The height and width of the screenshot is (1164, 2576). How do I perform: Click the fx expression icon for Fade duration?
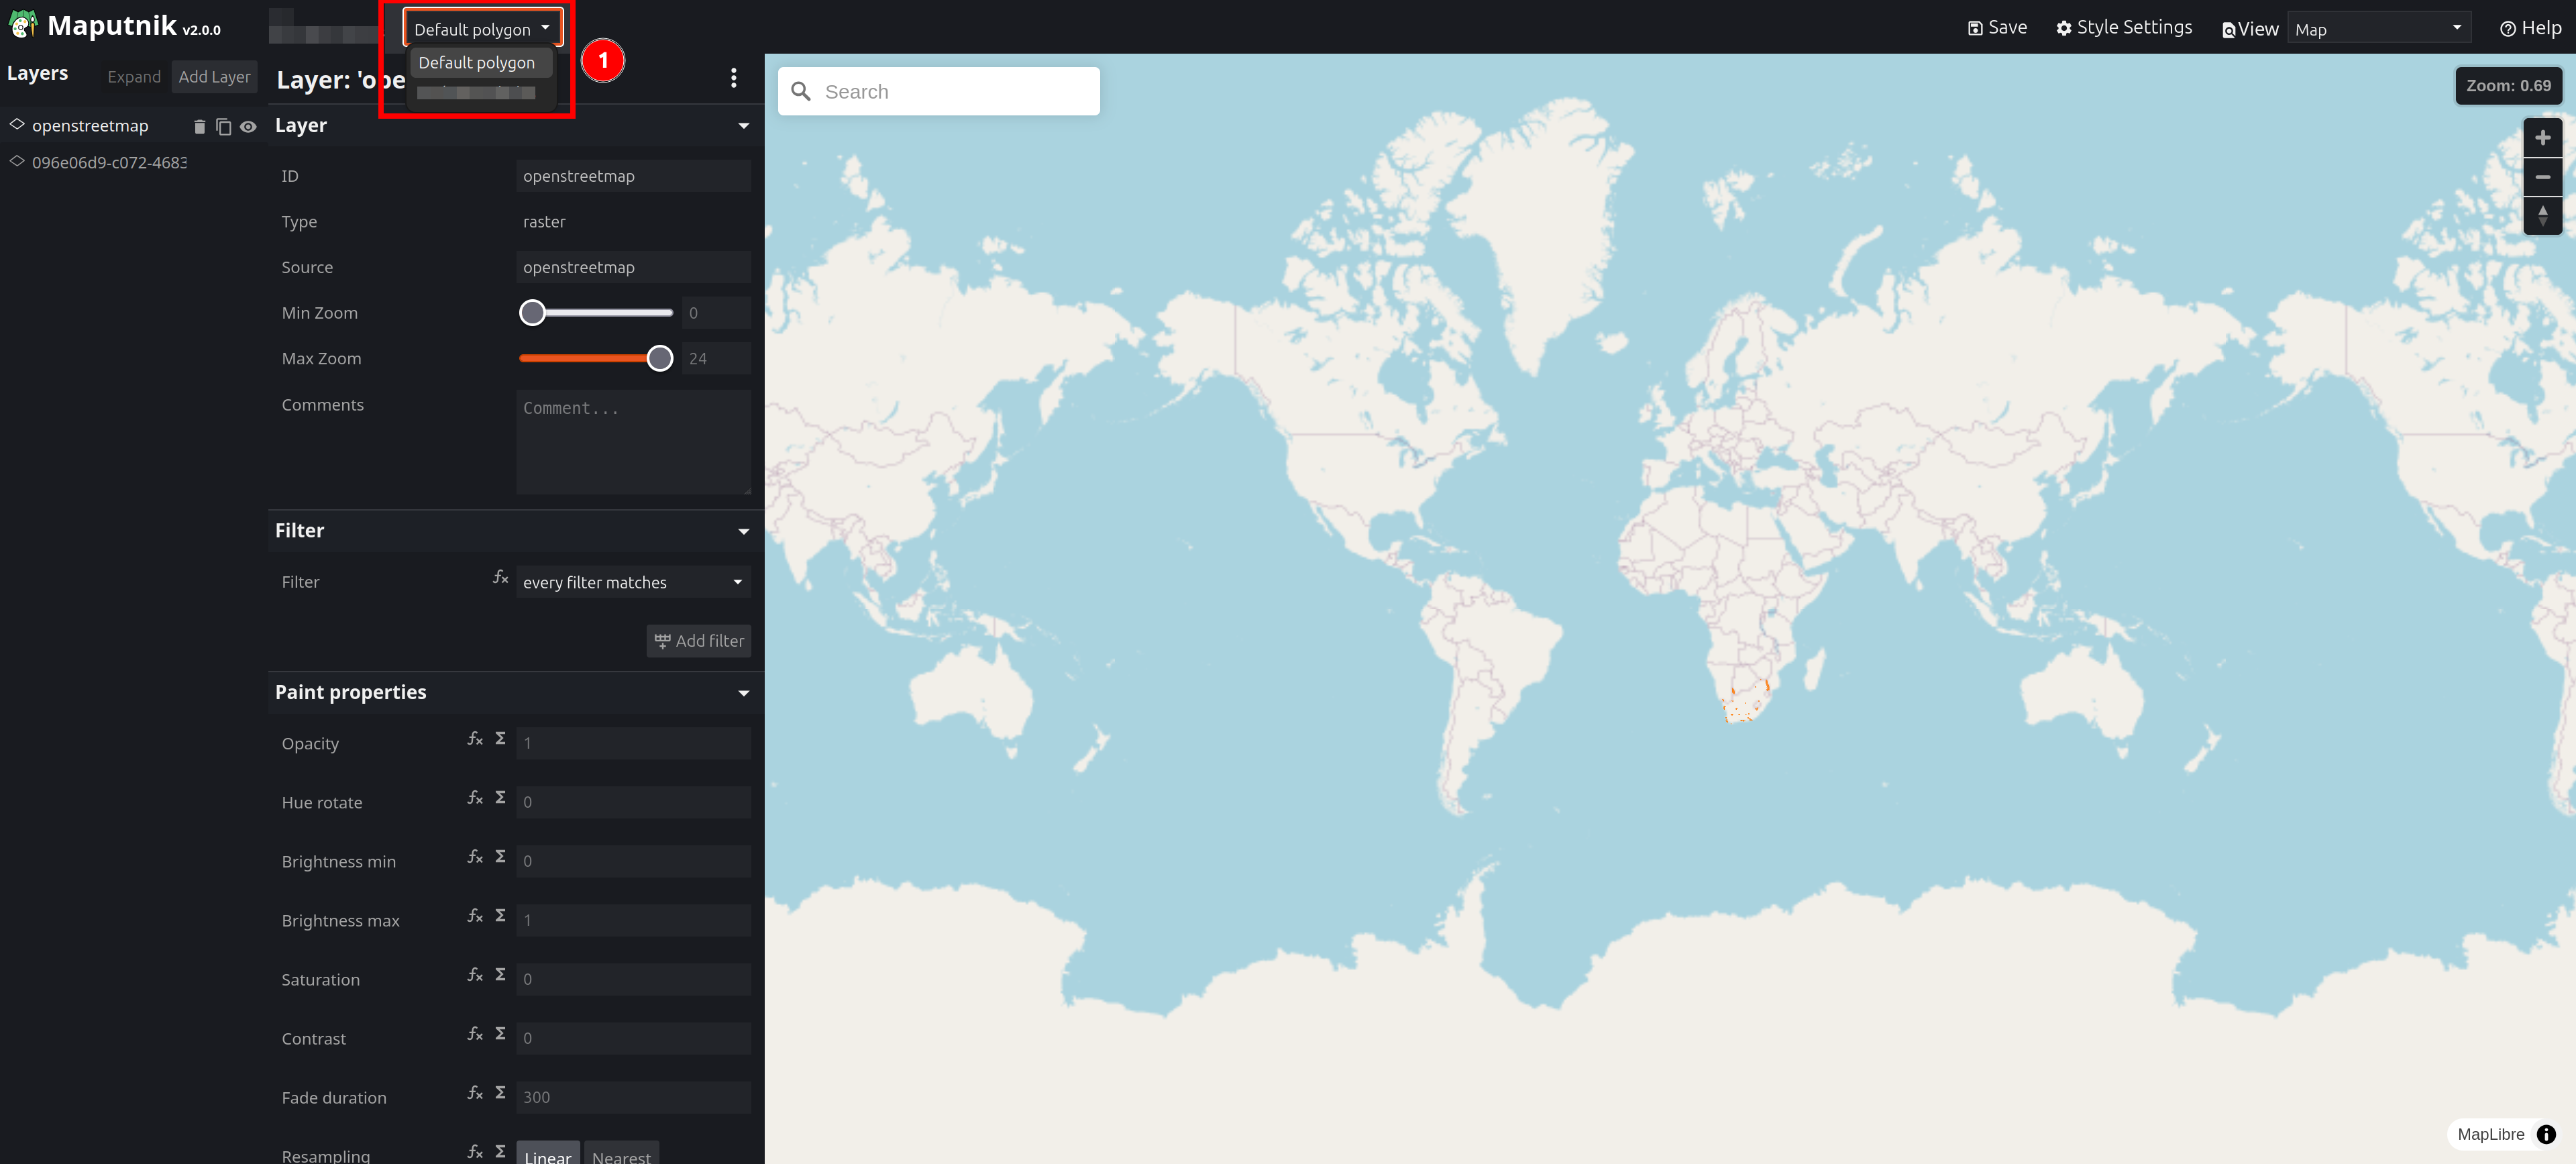475,1092
